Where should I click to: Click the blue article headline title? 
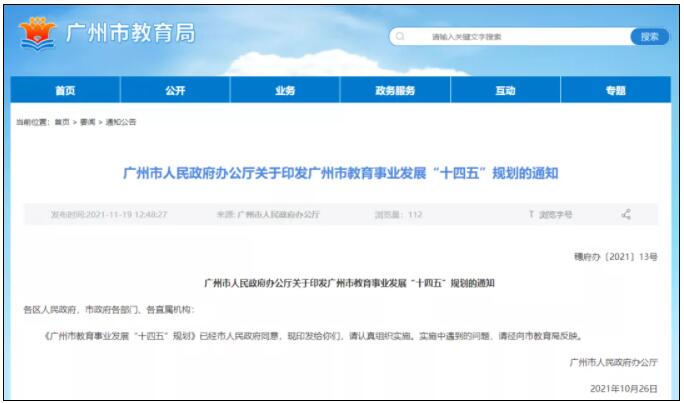[x=341, y=173]
